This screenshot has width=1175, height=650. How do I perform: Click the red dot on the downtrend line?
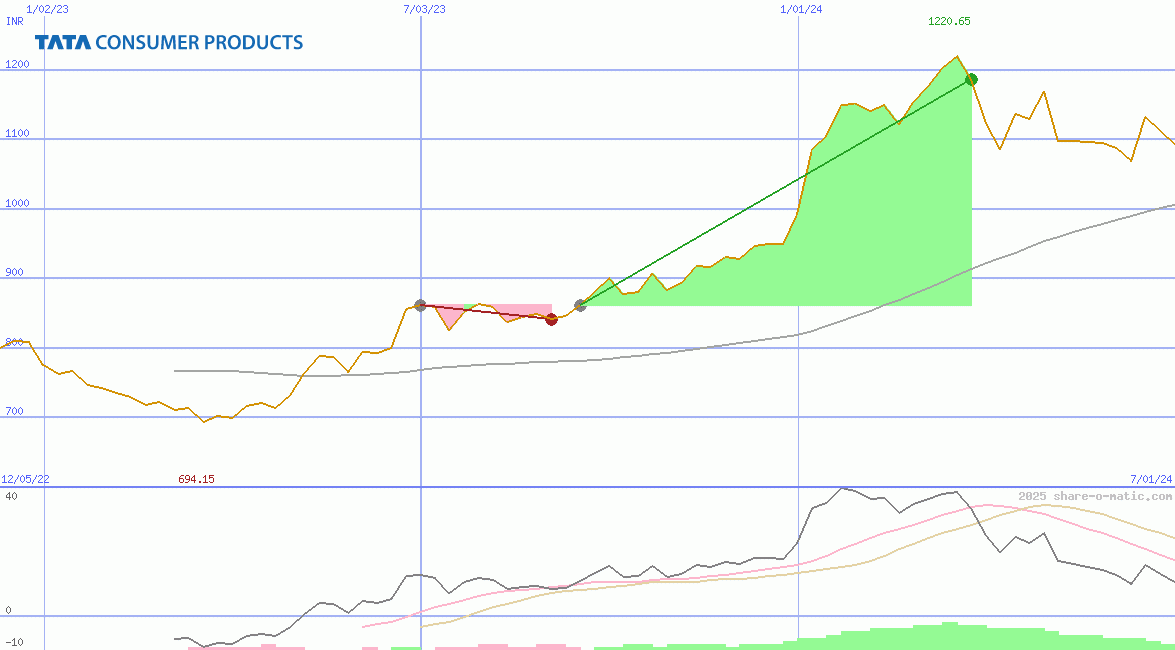551,319
